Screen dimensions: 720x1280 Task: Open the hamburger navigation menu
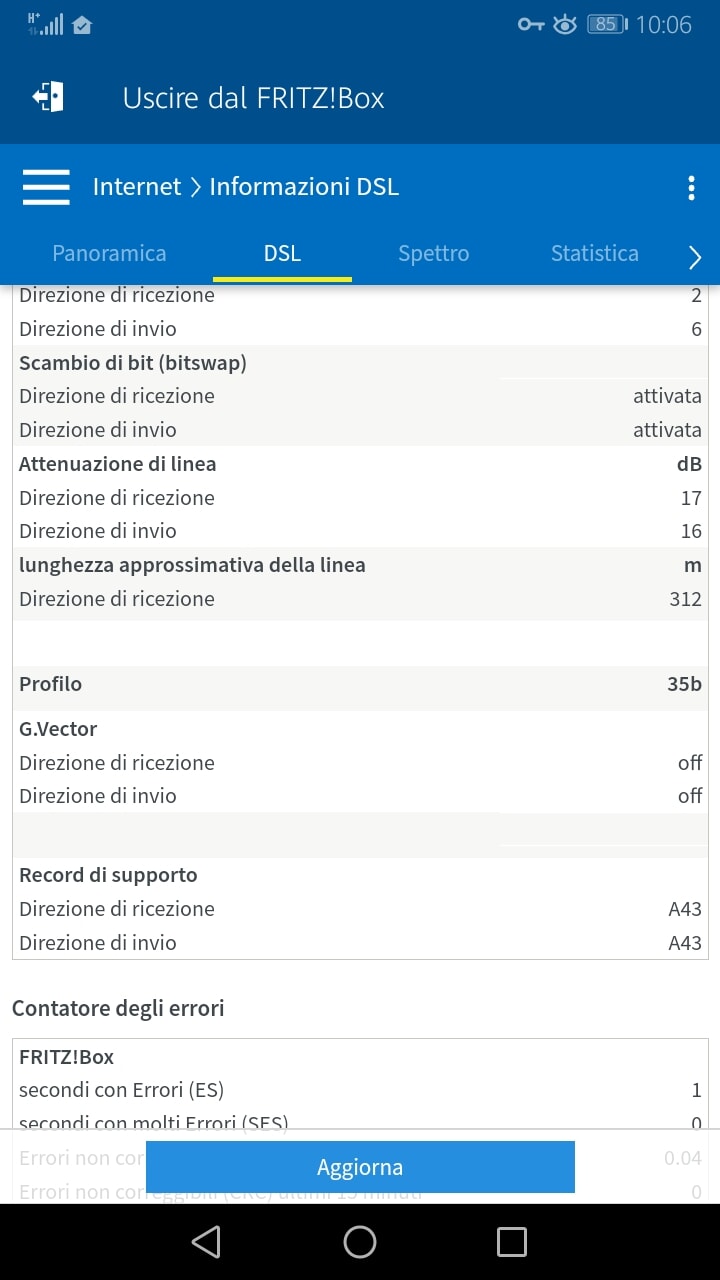point(46,187)
